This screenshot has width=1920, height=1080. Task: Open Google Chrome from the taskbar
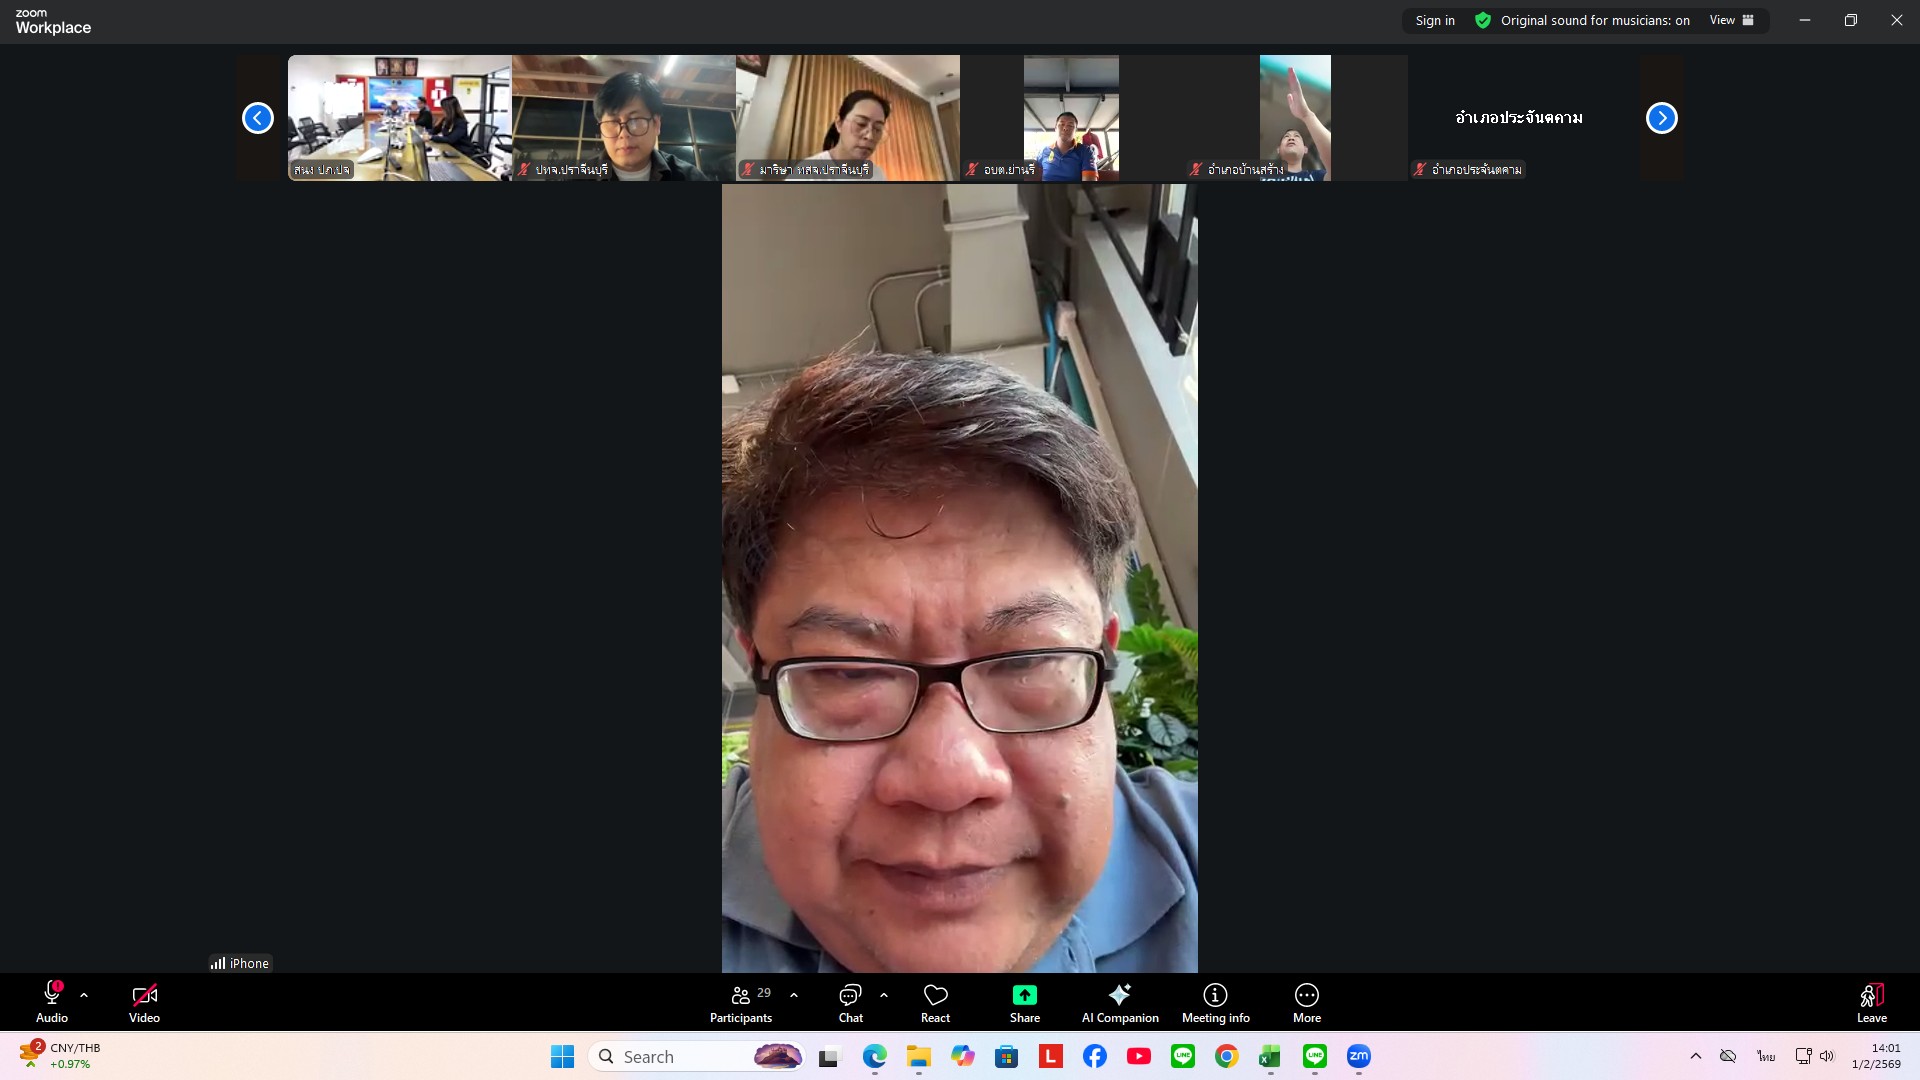click(x=1226, y=1056)
